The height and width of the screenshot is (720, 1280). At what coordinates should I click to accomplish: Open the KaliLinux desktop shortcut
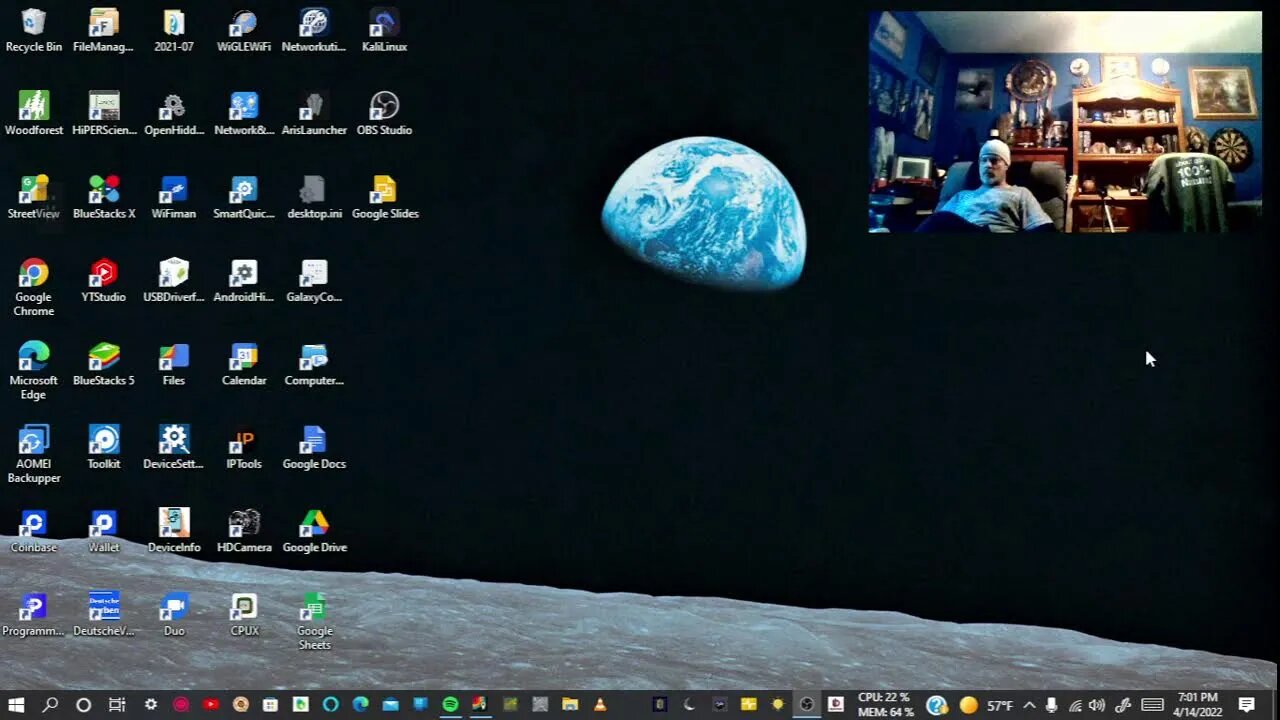tap(384, 30)
